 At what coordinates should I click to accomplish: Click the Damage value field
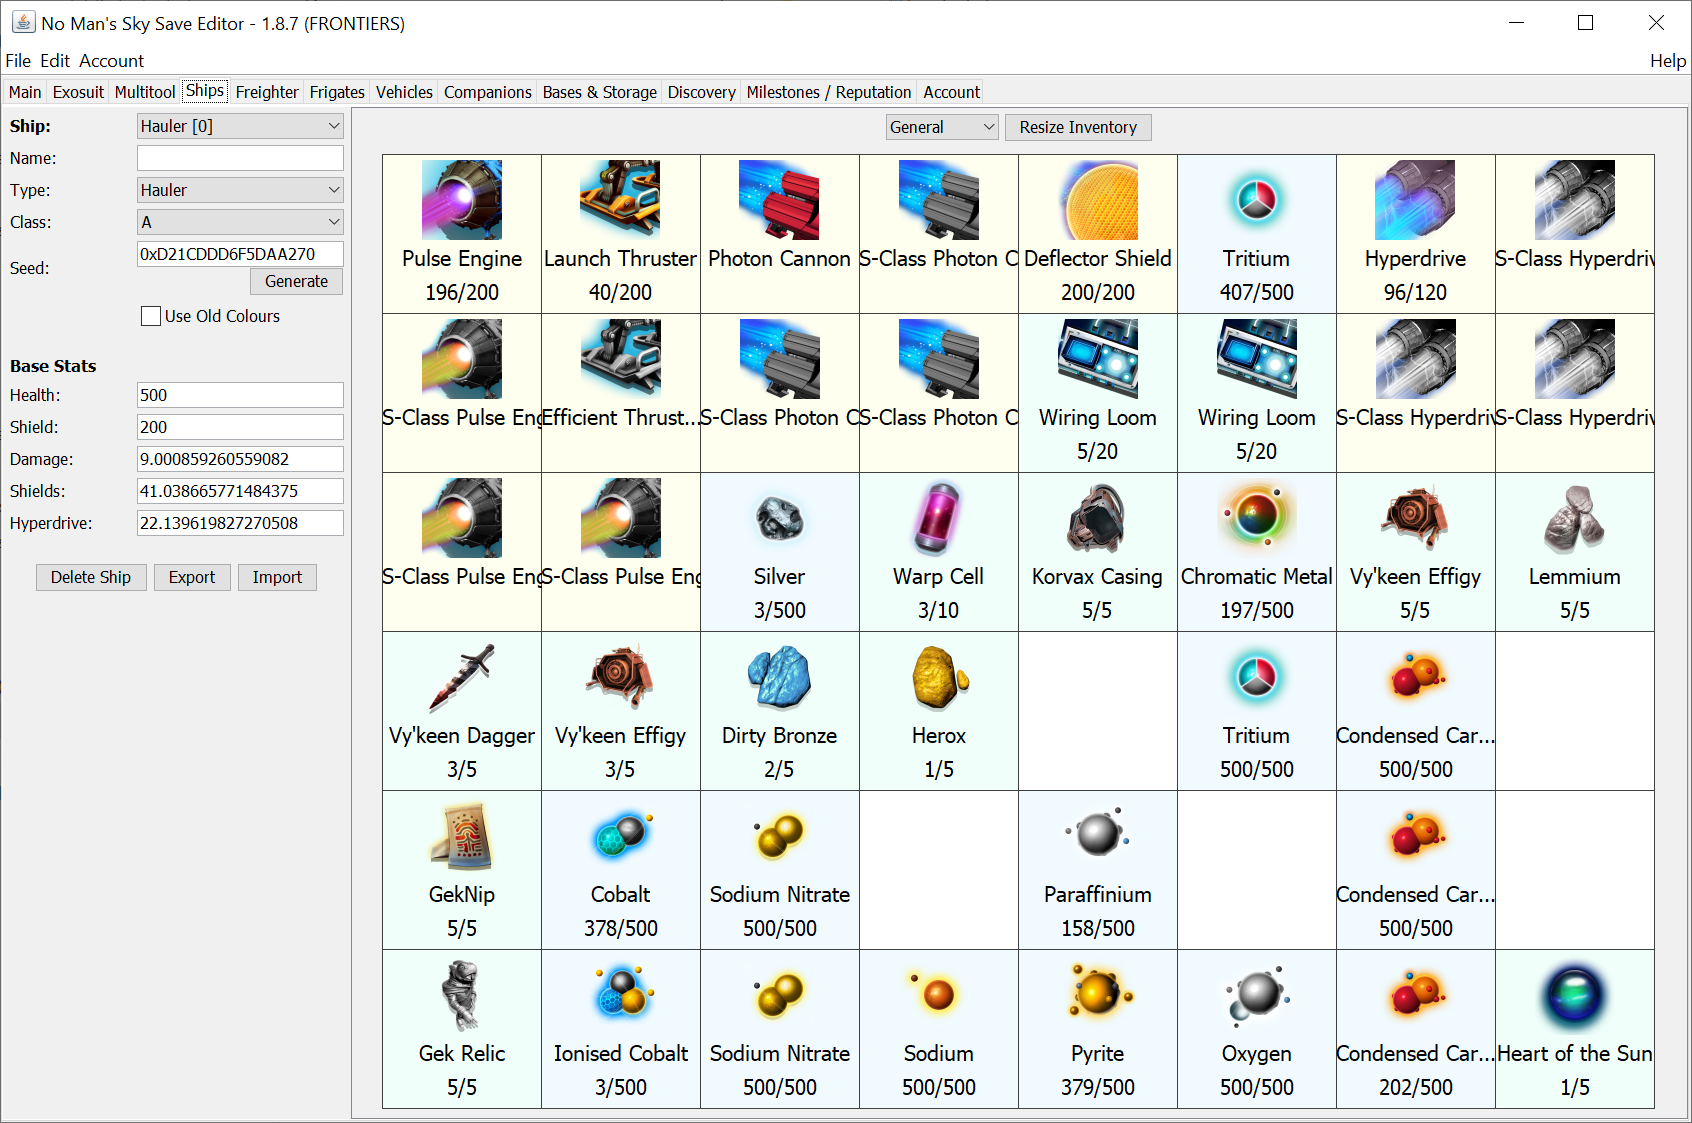[240, 459]
